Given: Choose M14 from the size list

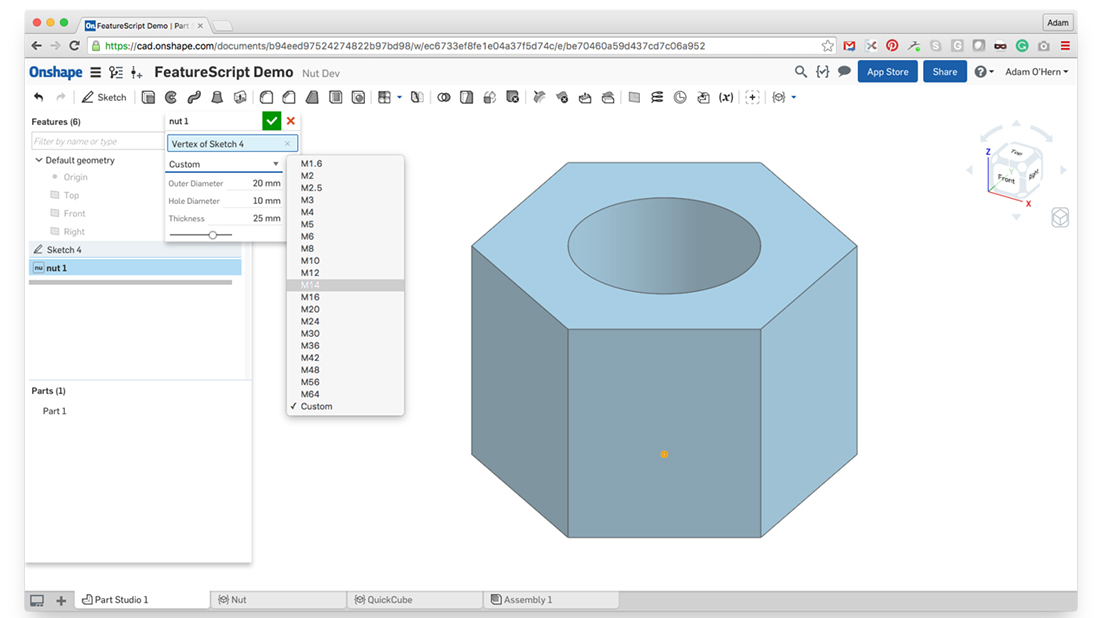Looking at the screenshot, I should tap(310, 285).
